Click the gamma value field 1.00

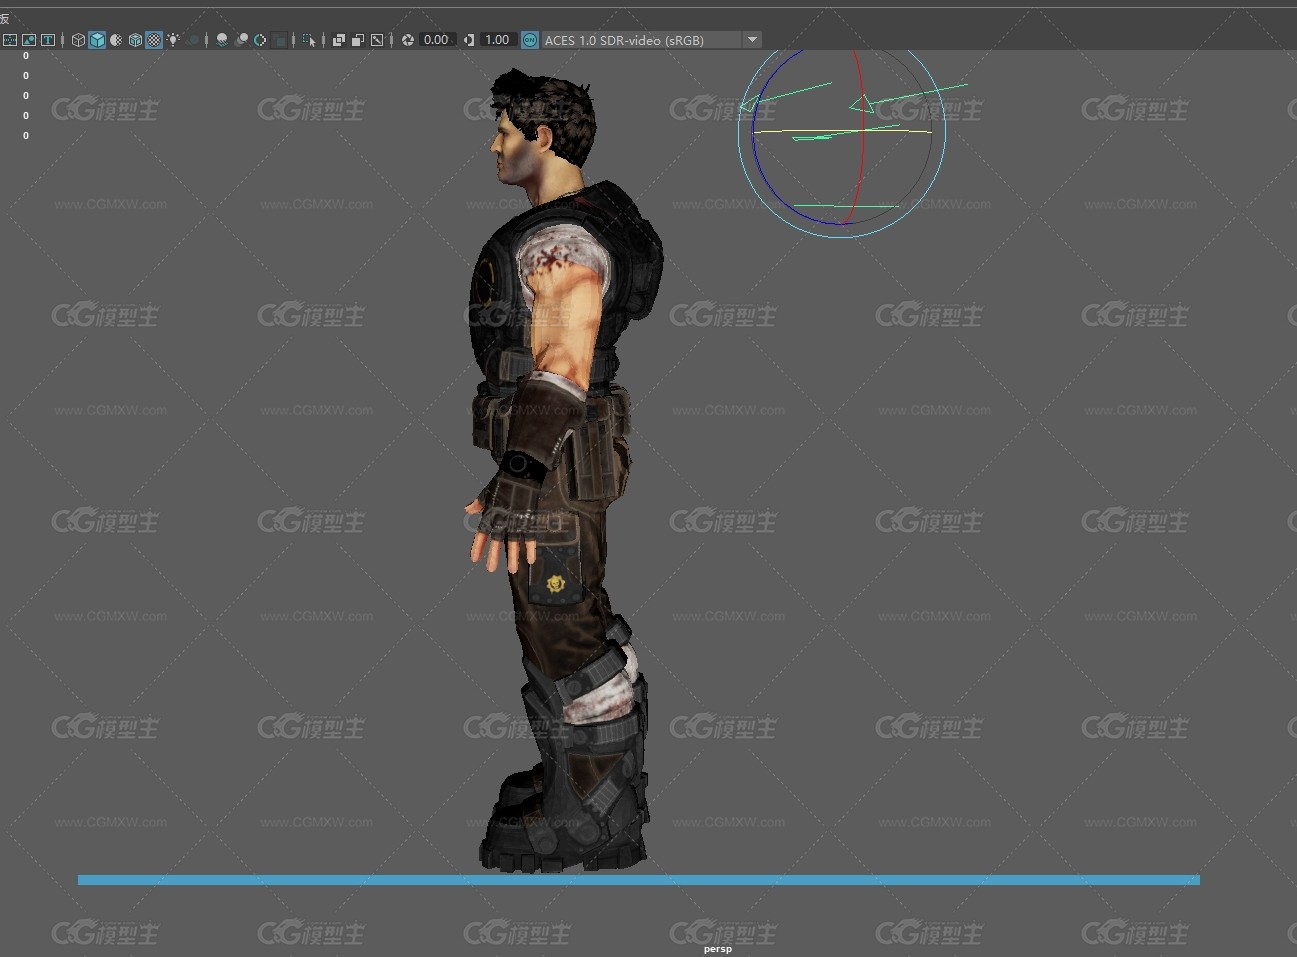[x=498, y=40]
